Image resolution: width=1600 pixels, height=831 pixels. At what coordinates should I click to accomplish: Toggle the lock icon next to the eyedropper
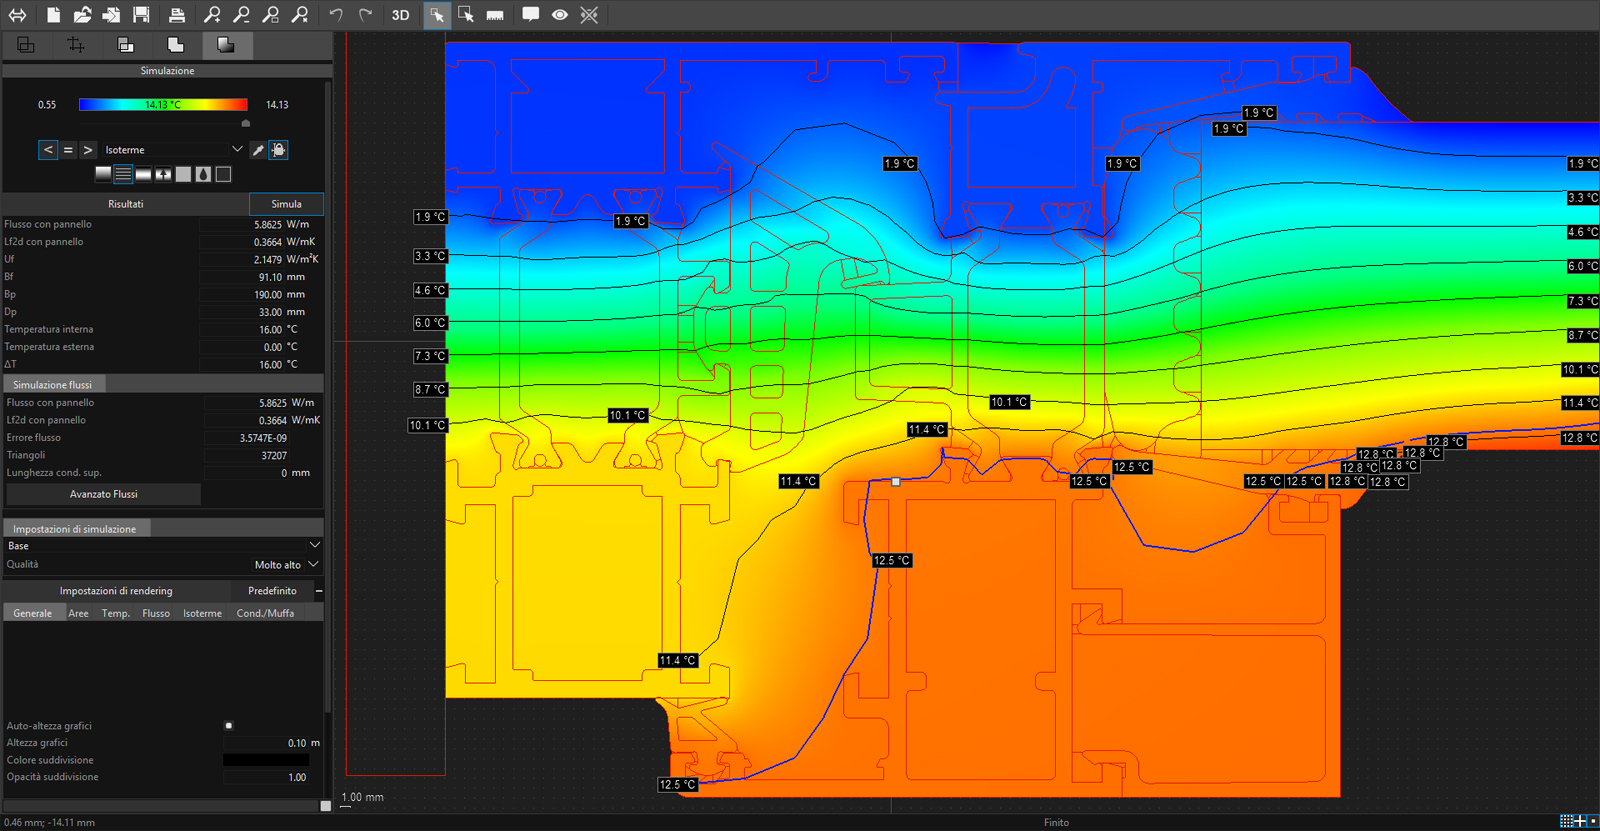(x=279, y=150)
